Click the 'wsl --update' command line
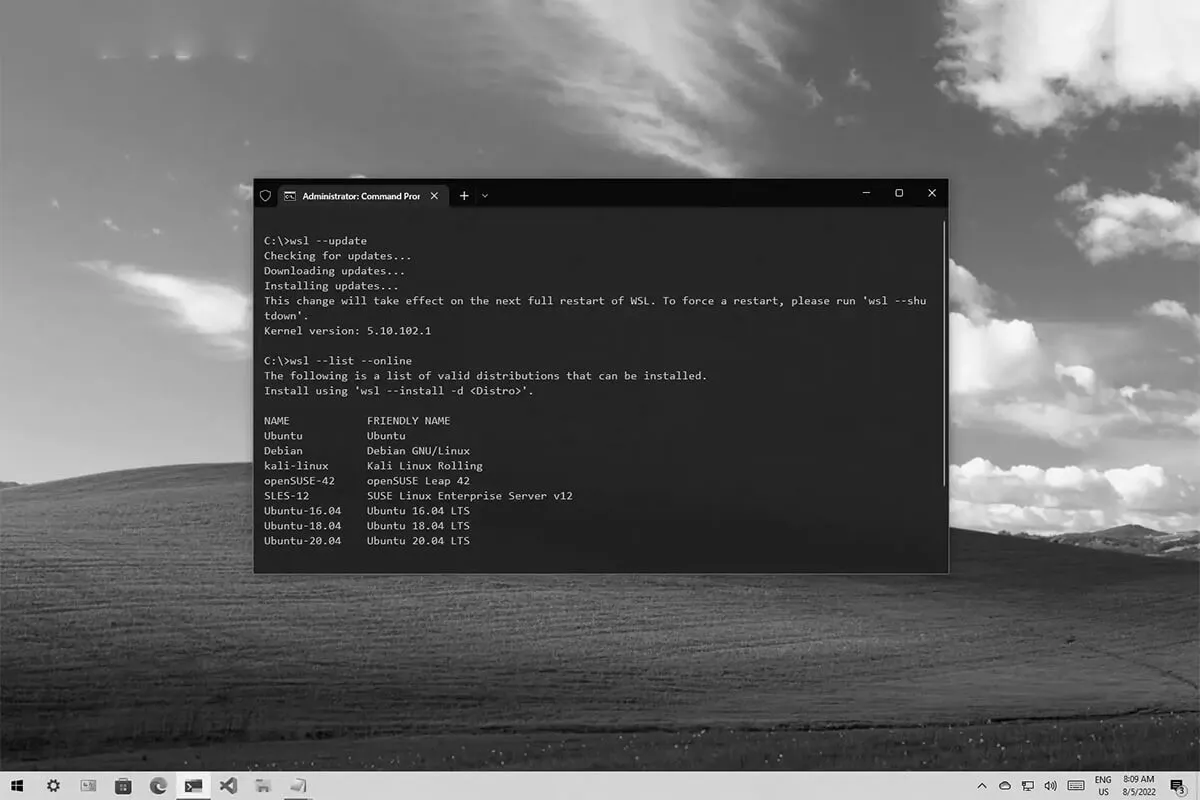 click(315, 241)
